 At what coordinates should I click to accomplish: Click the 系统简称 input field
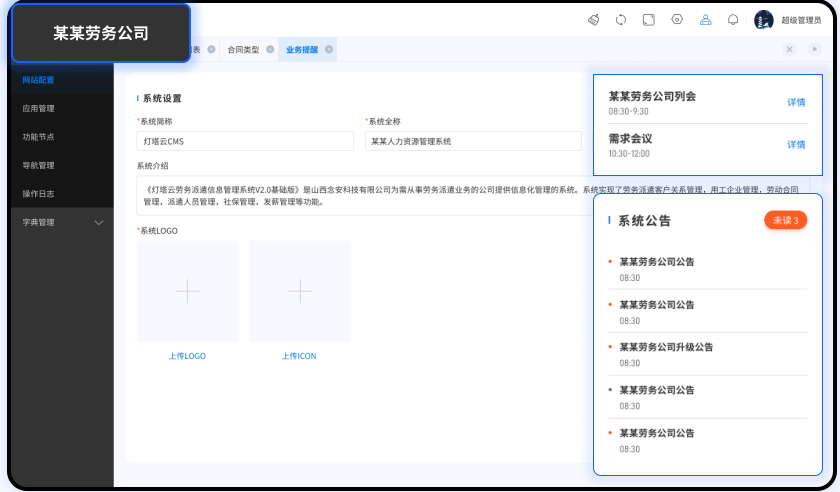245,141
